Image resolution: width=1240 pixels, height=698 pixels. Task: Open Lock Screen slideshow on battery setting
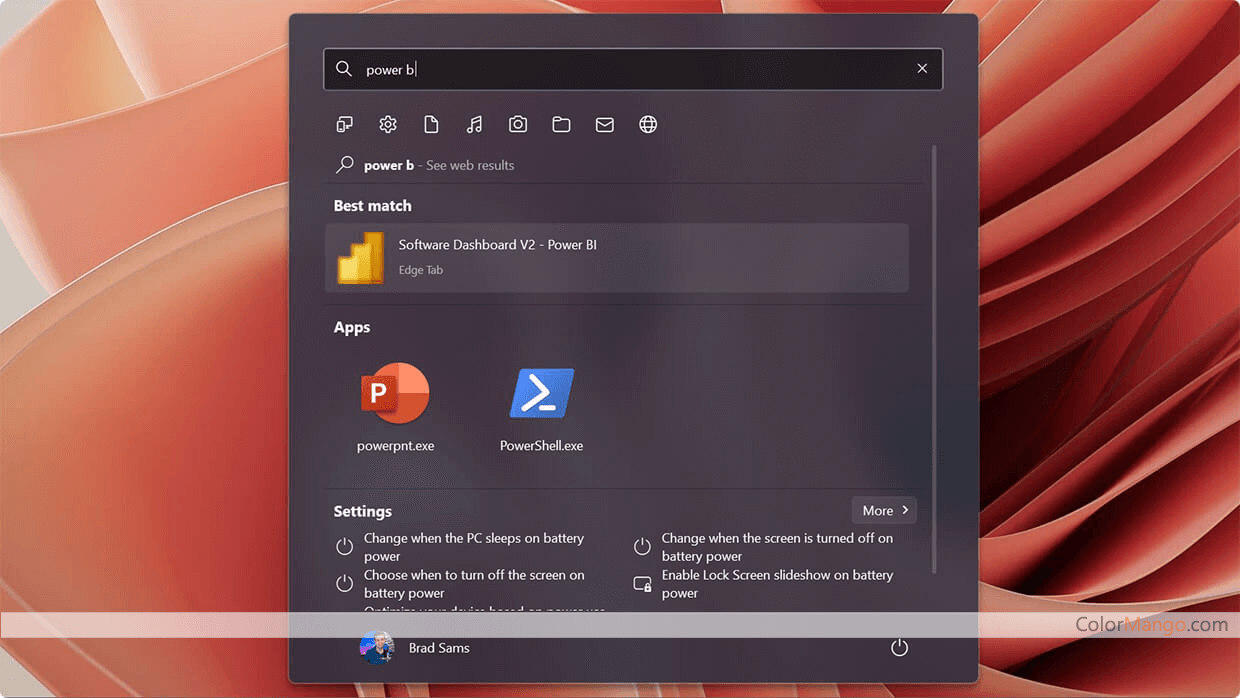coord(776,584)
